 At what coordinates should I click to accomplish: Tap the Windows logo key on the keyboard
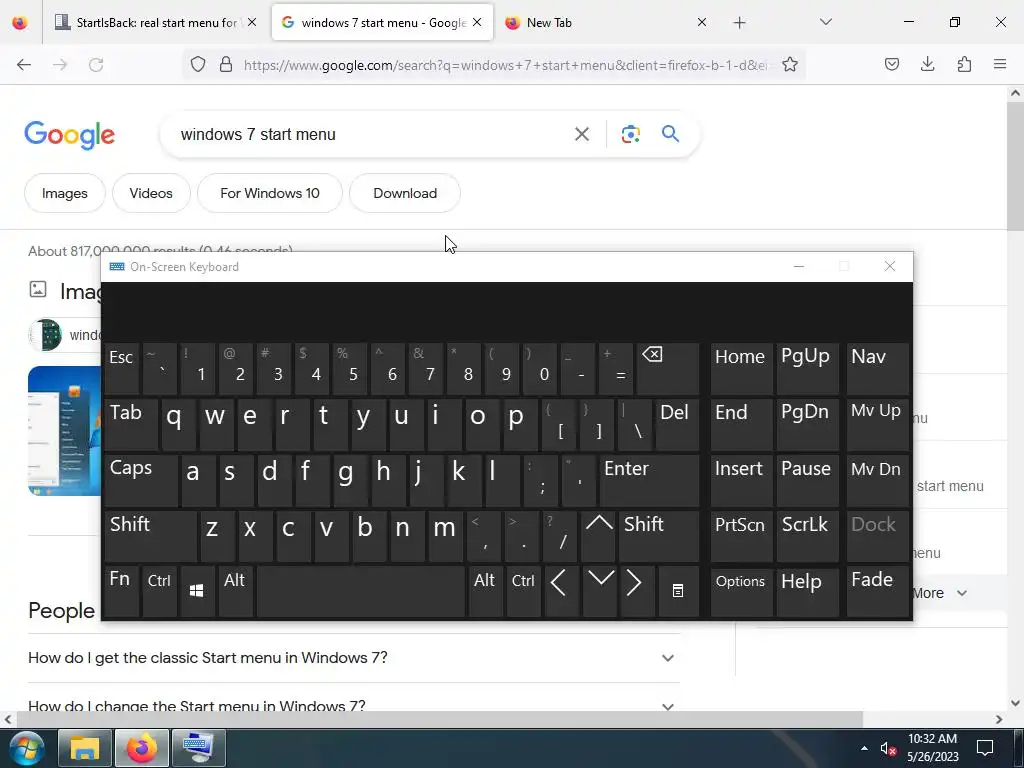(x=197, y=591)
